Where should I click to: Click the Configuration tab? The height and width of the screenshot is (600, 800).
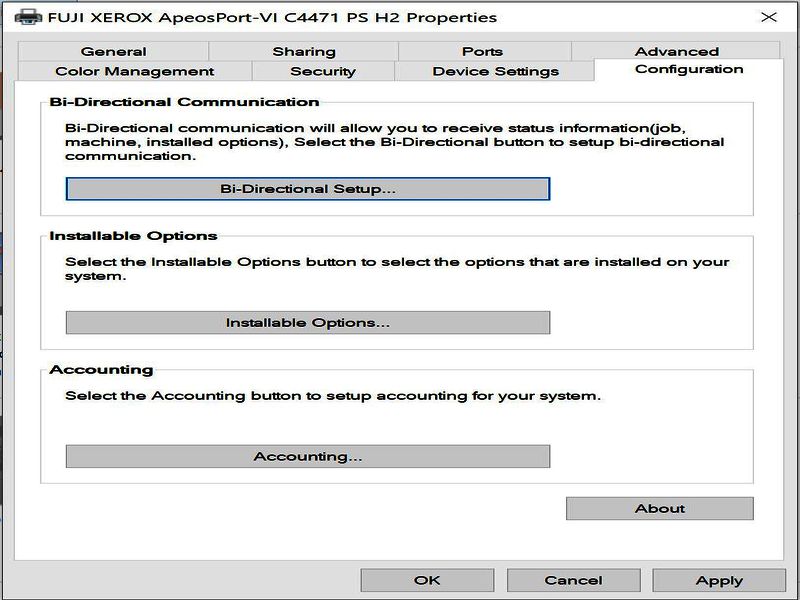[688, 69]
